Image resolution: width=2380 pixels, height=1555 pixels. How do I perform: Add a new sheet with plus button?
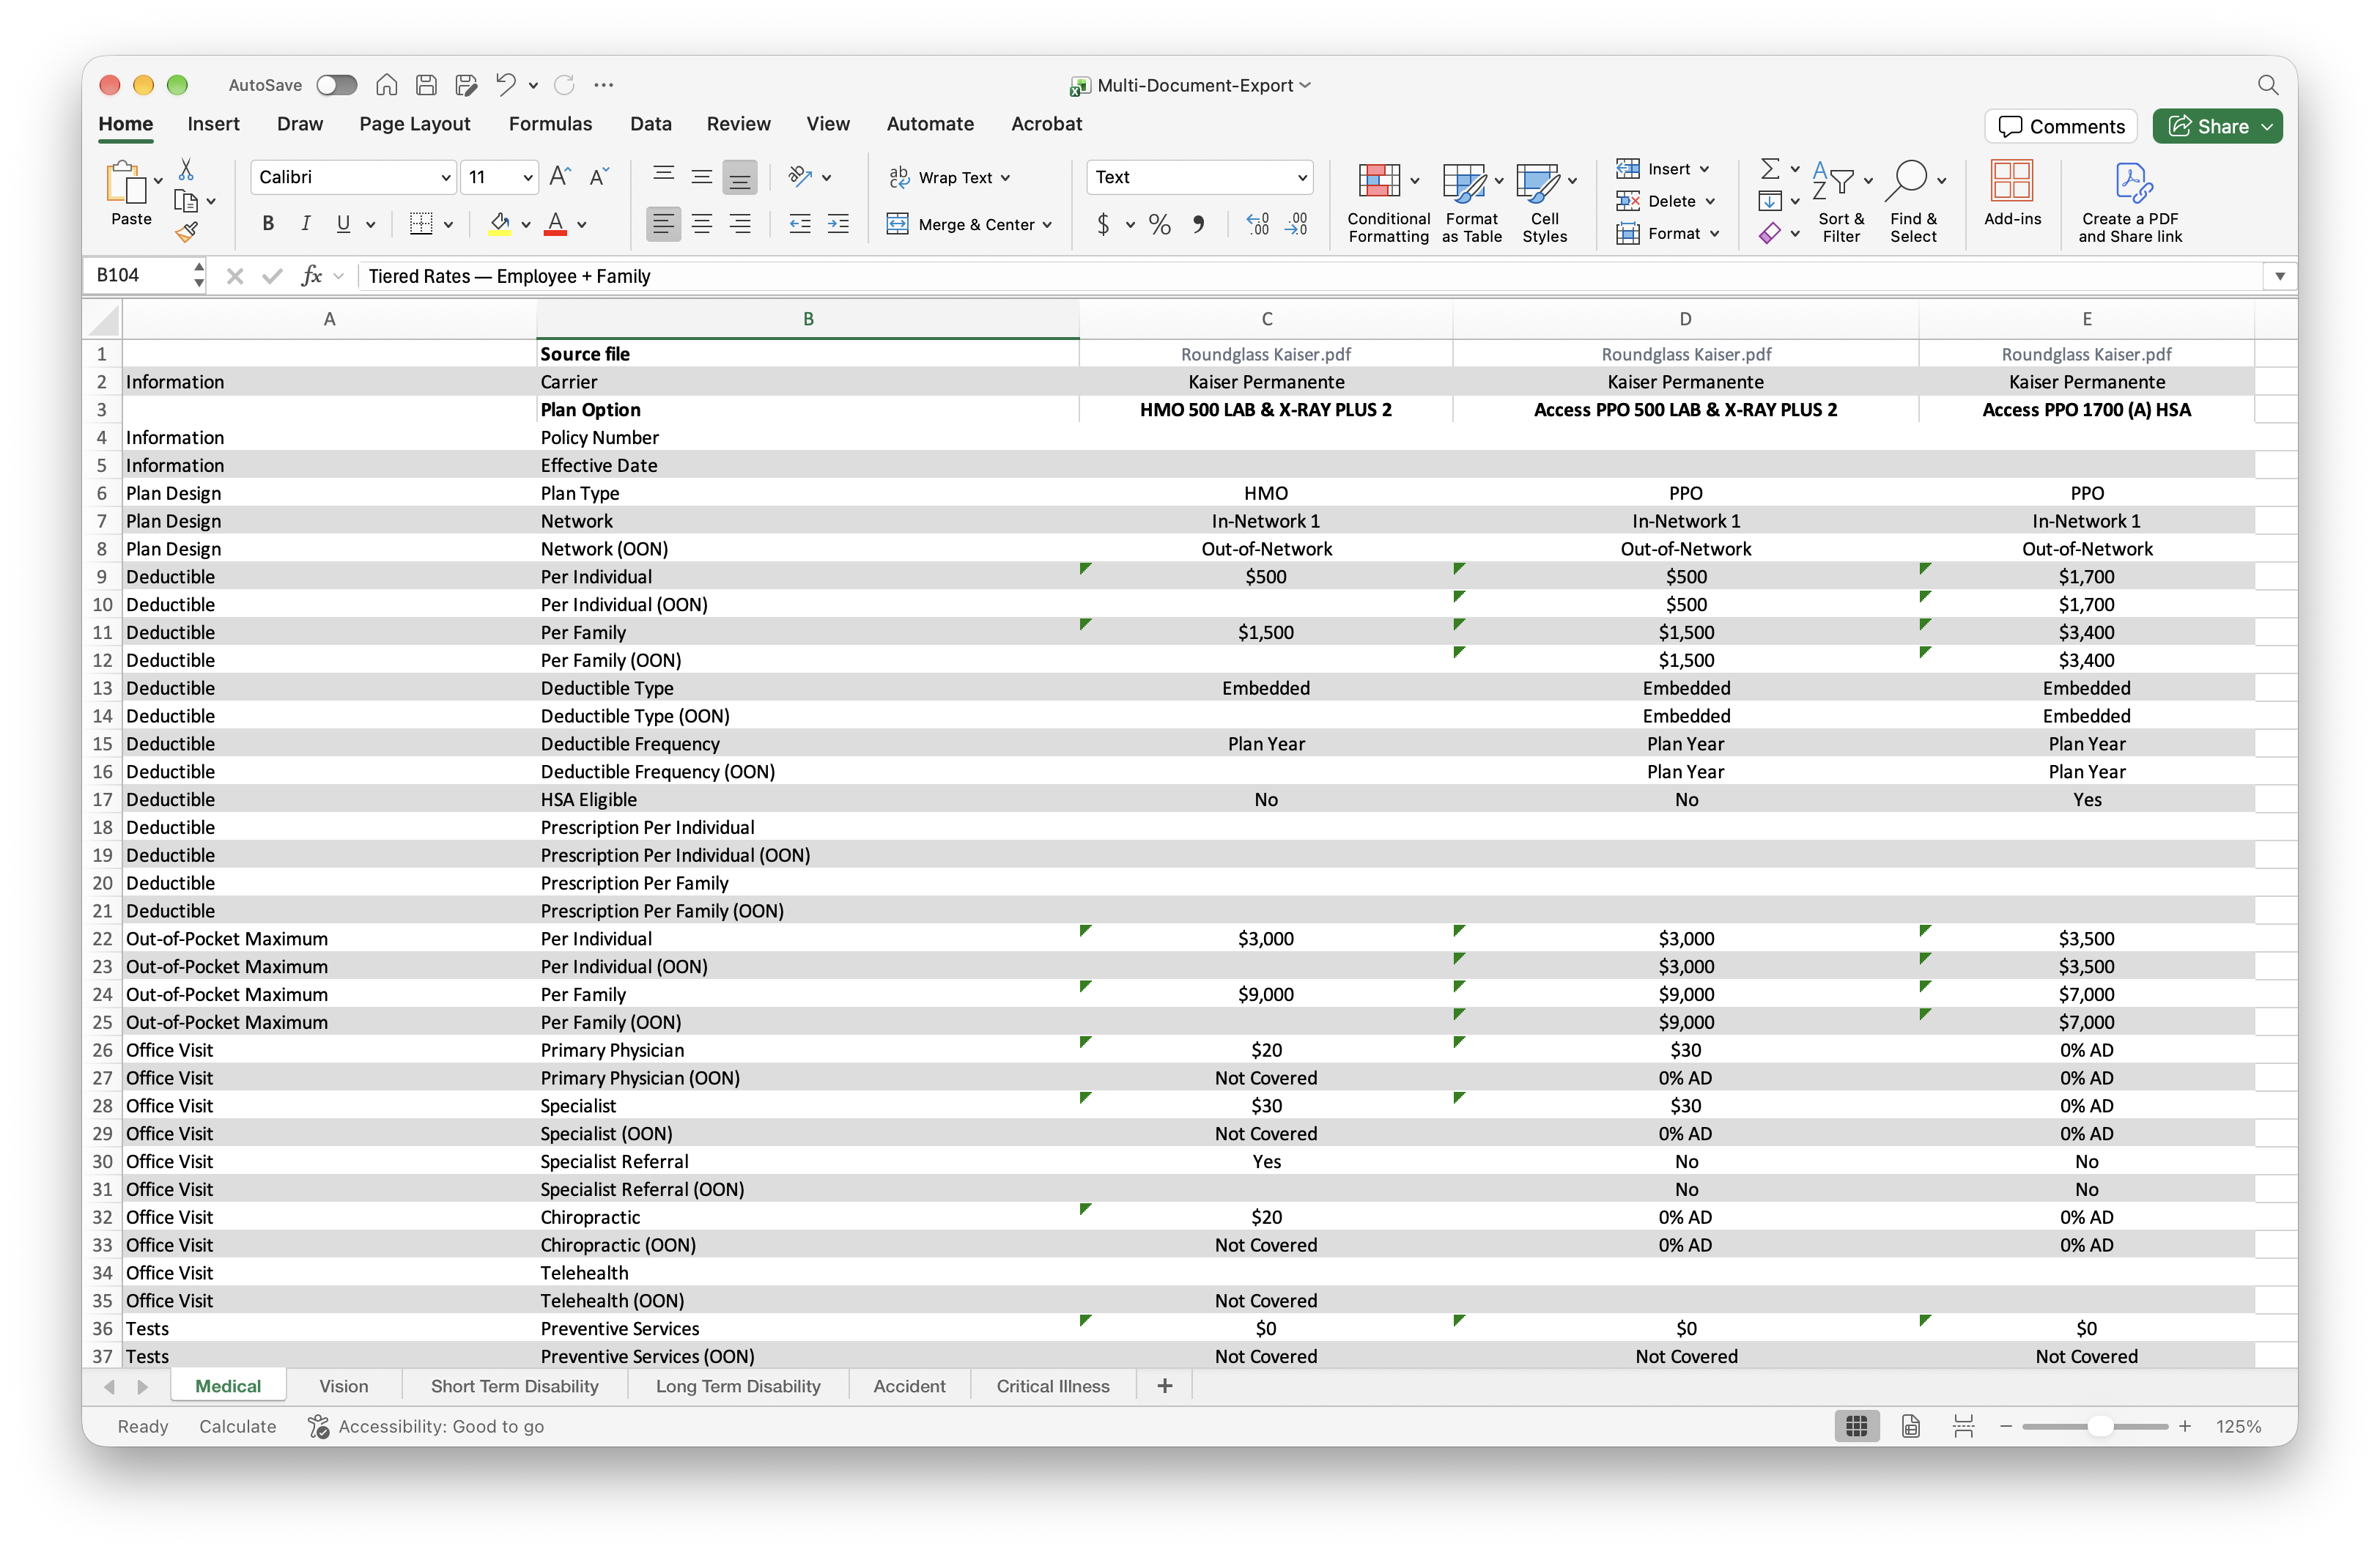[x=1165, y=1386]
